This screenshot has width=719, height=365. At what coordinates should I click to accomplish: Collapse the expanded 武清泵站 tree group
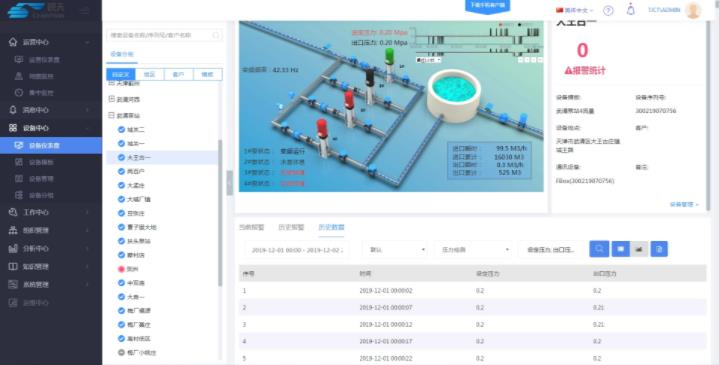click(111, 116)
